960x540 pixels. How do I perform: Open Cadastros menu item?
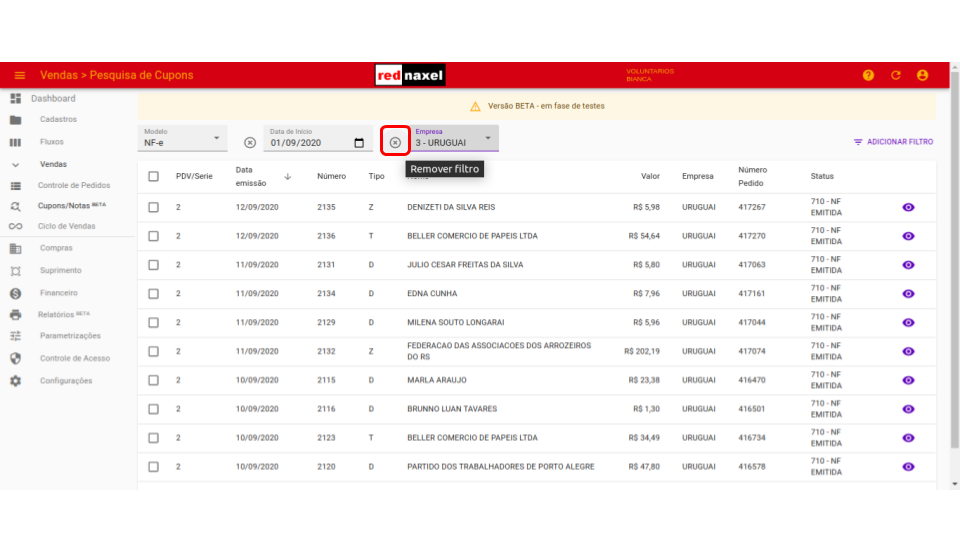[58, 119]
